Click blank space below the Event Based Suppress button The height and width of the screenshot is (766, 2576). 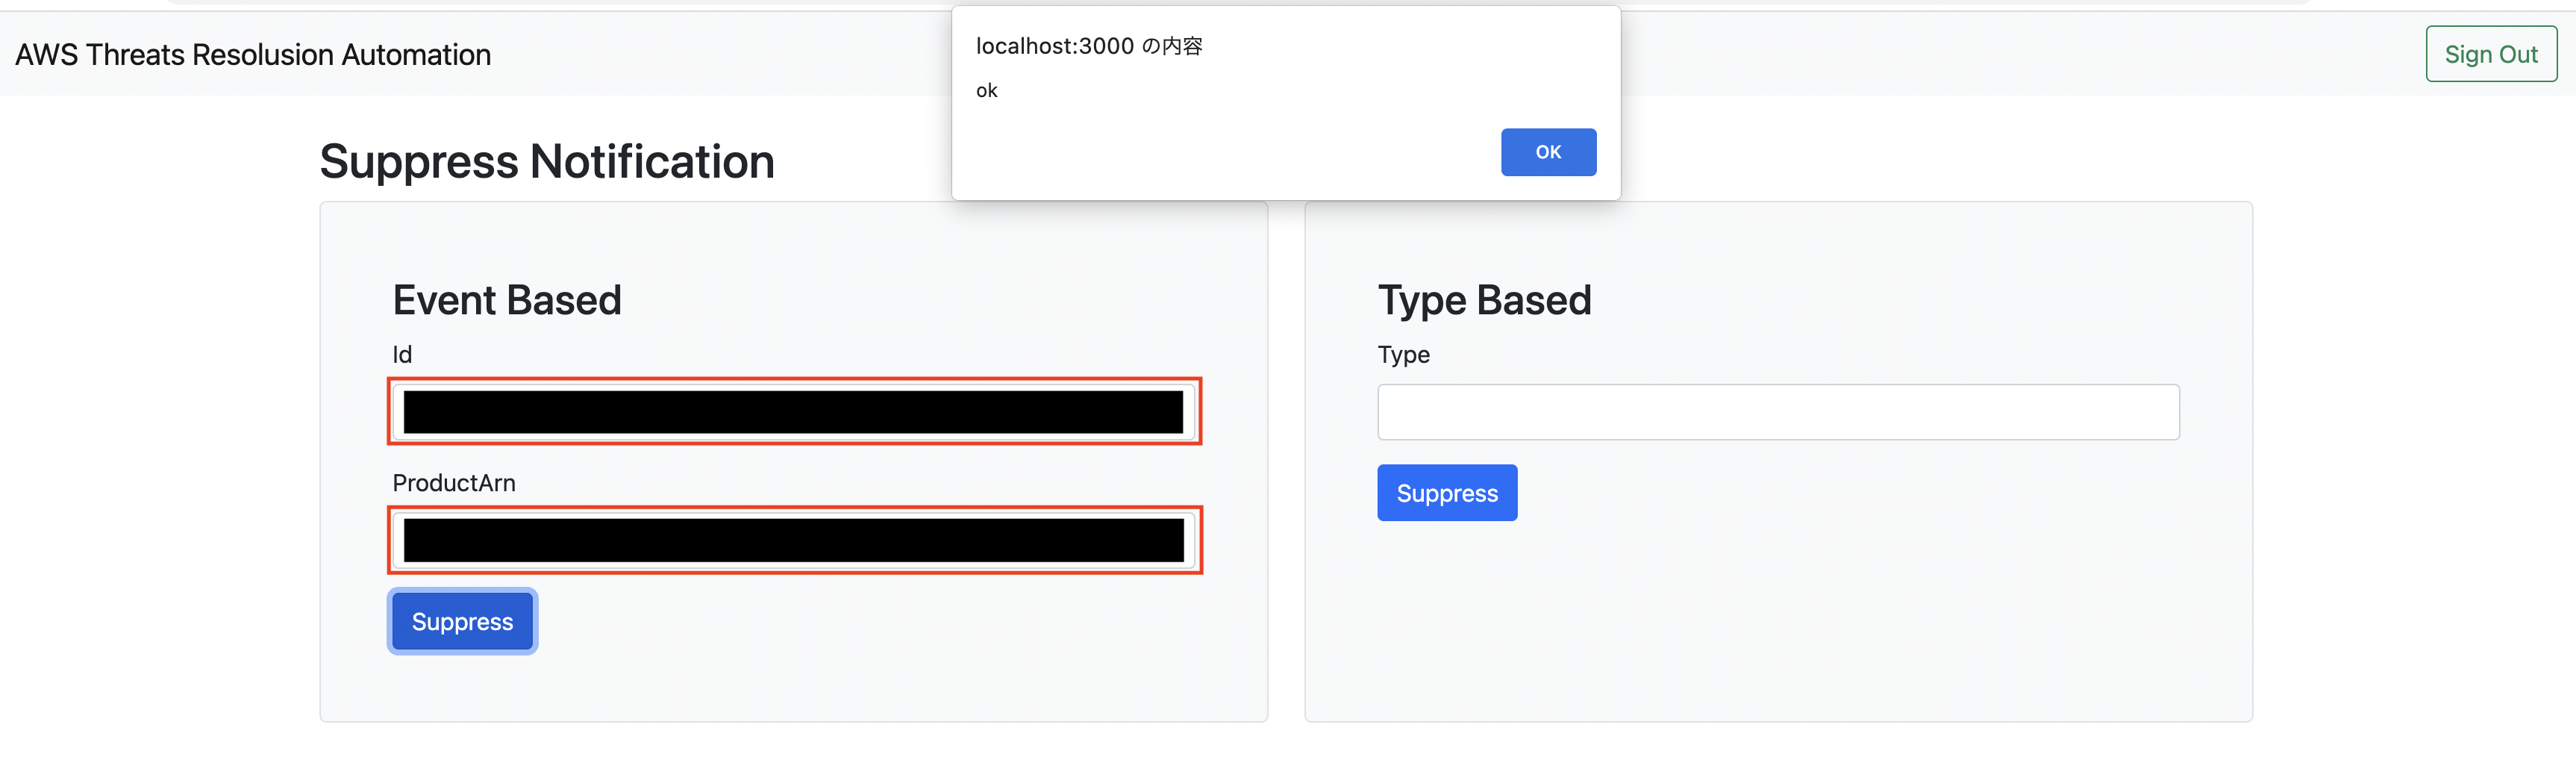pos(793,688)
